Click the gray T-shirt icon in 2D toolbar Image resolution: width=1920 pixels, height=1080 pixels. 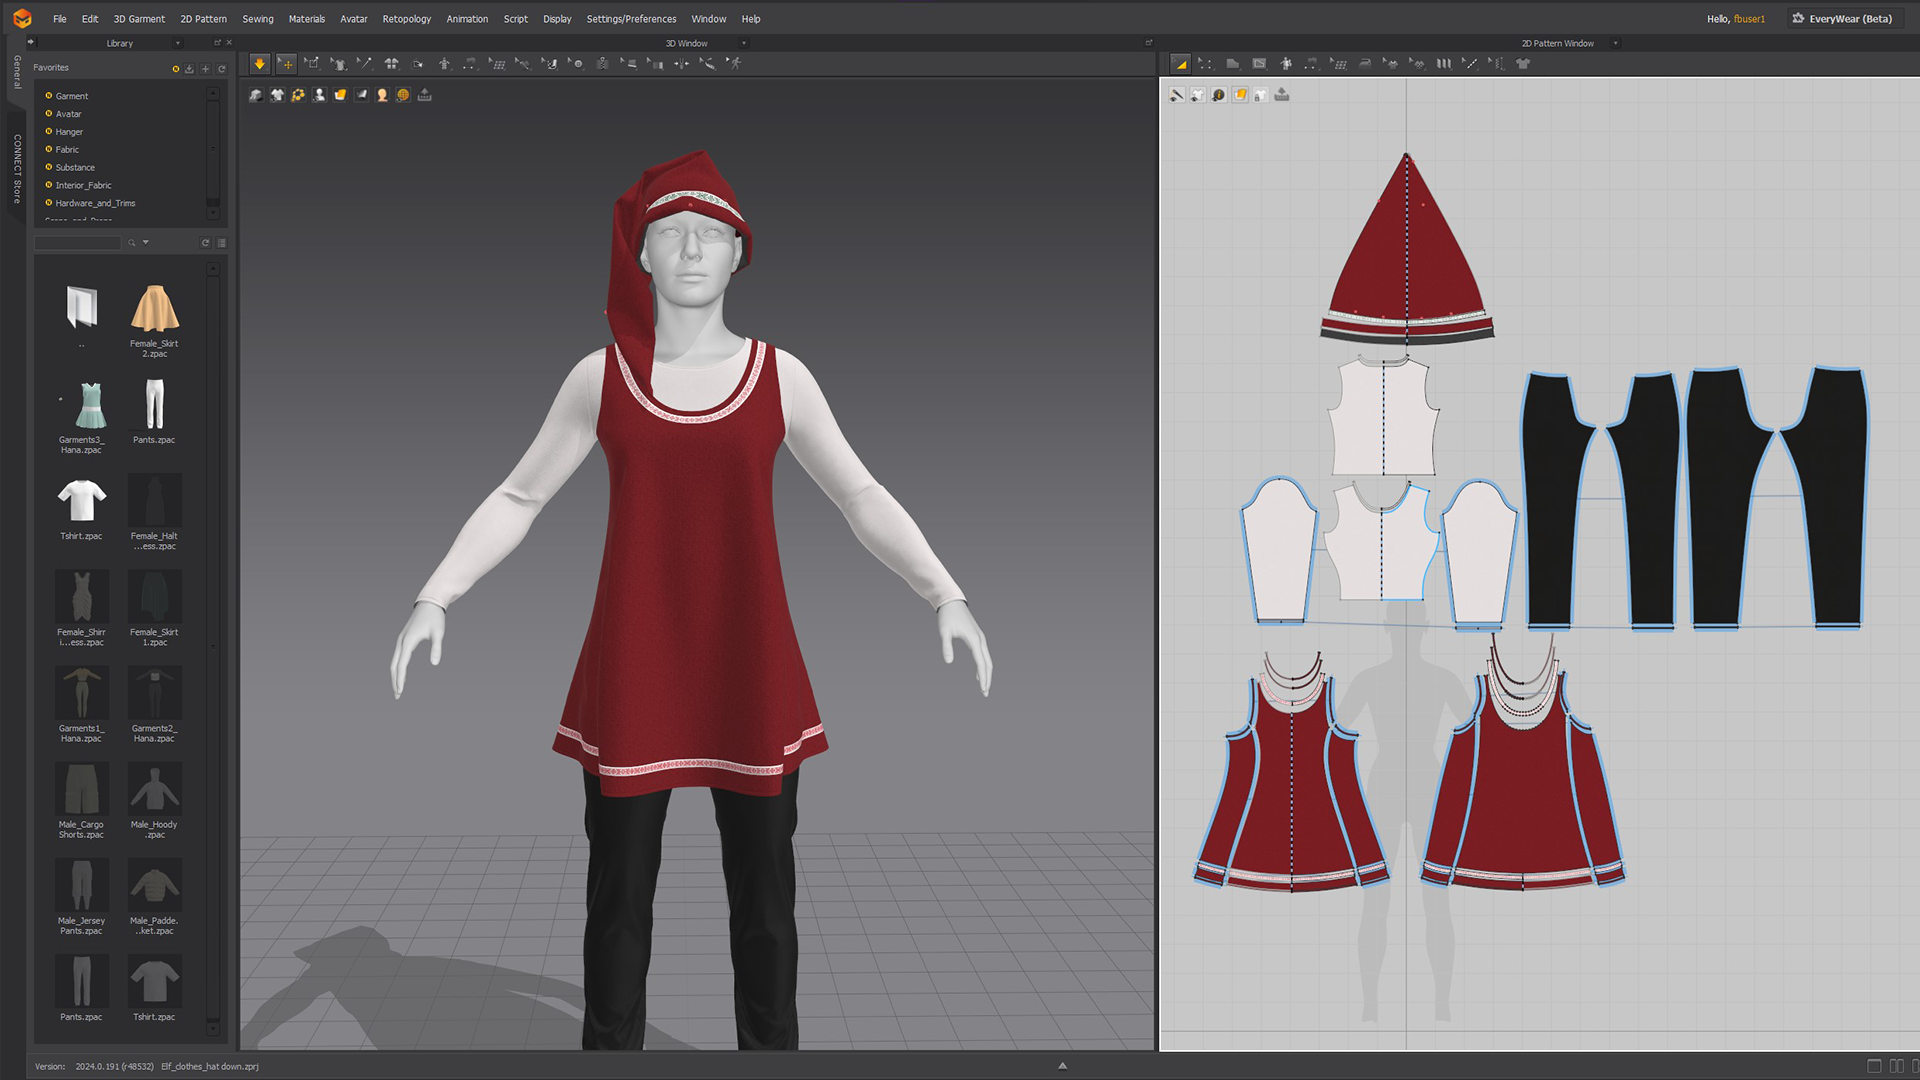[x=1523, y=64]
